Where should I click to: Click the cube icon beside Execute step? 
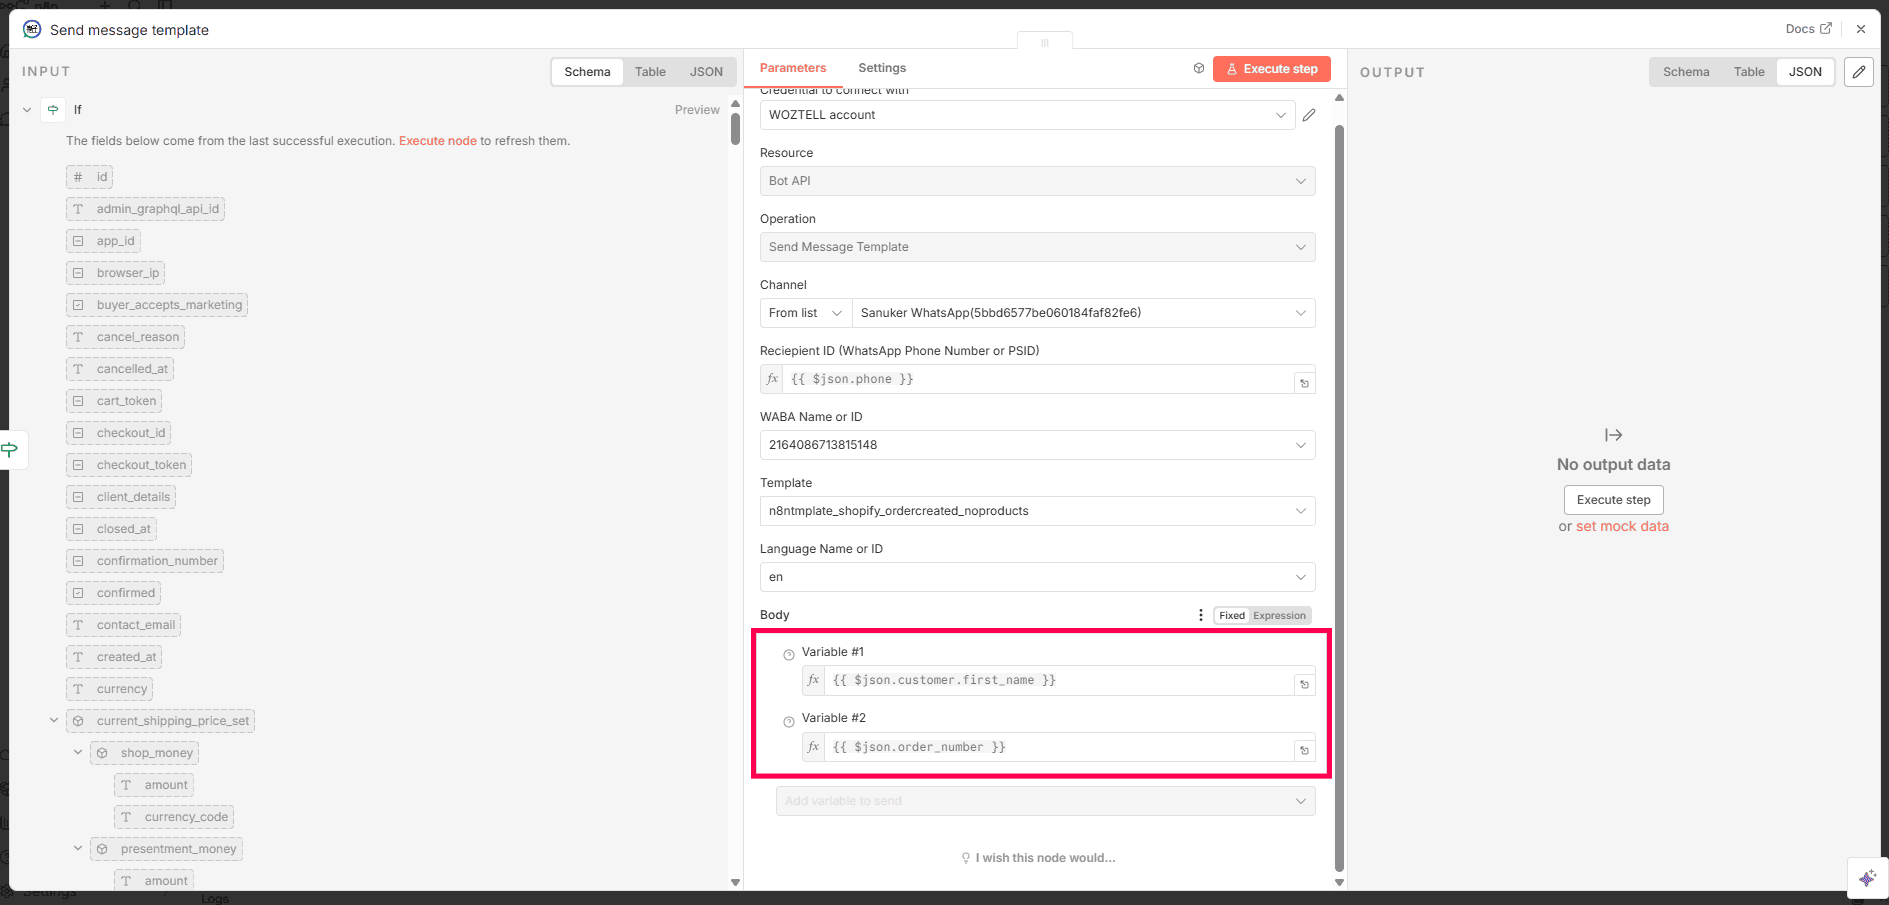click(x=1198, y=69)
